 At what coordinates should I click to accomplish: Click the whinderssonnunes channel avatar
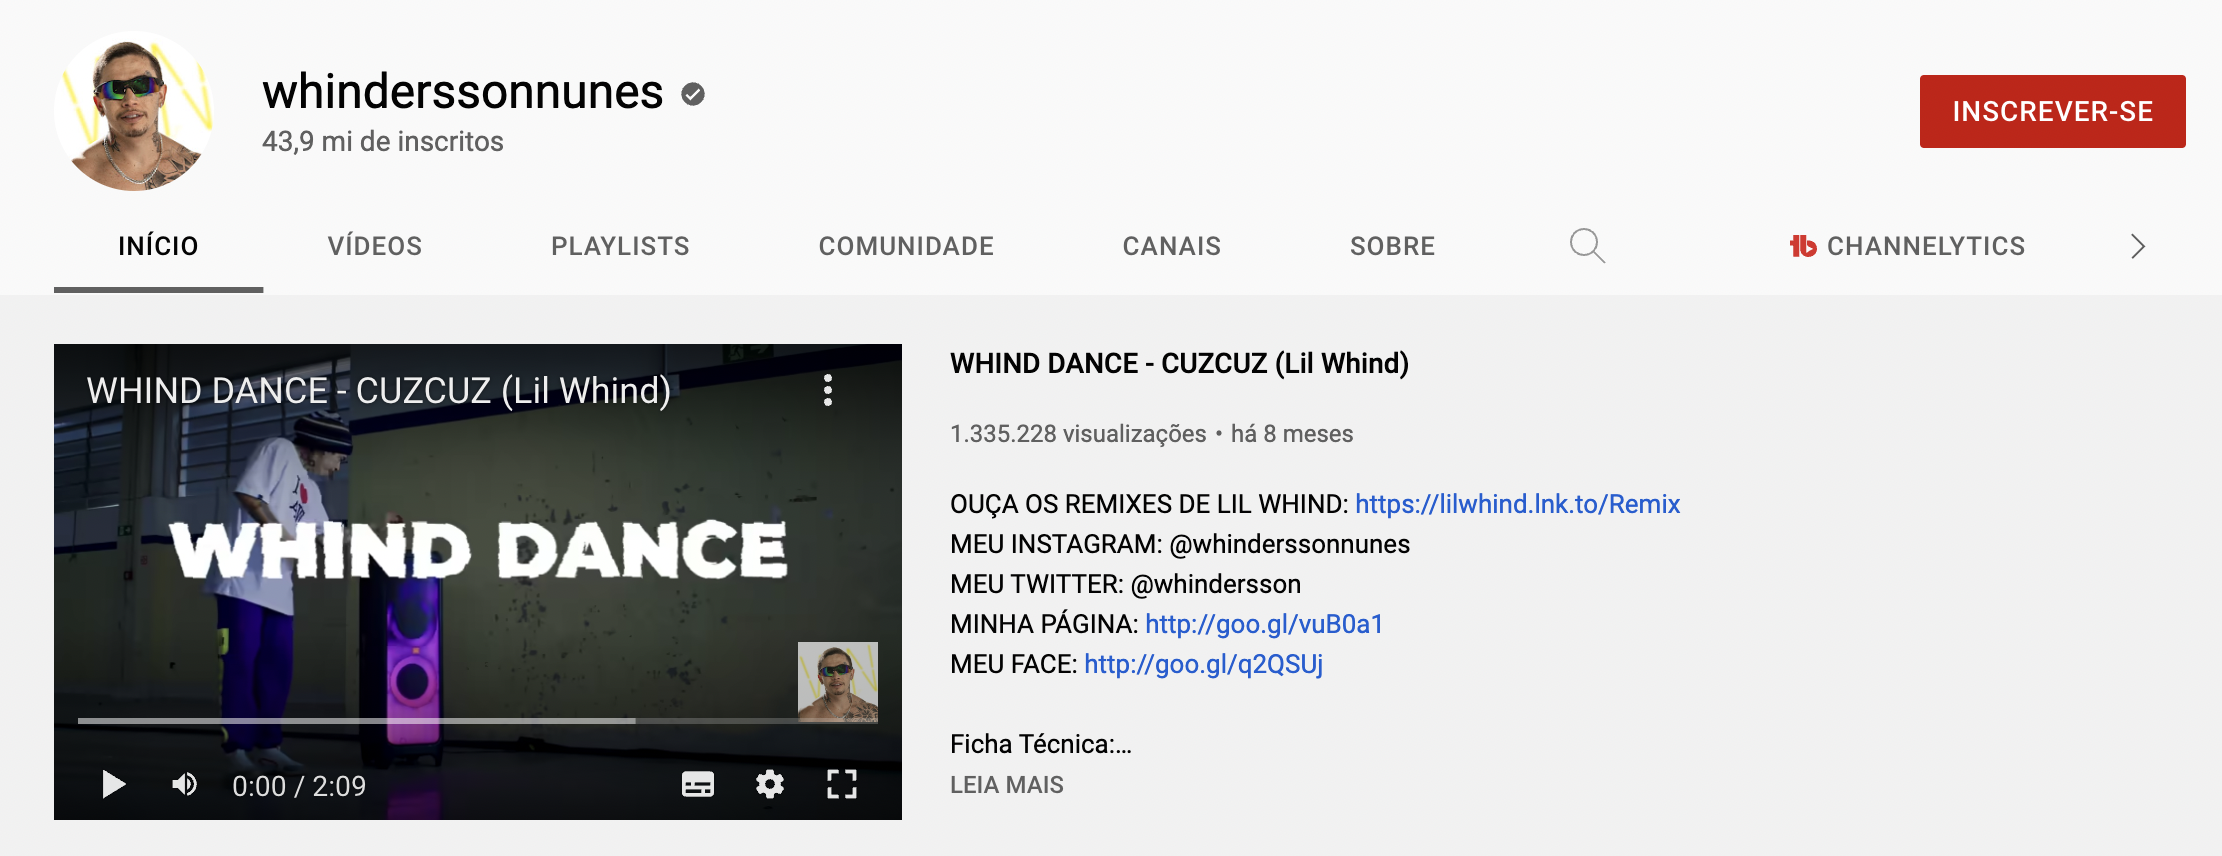pyautogui.click(x=135, y=111)
